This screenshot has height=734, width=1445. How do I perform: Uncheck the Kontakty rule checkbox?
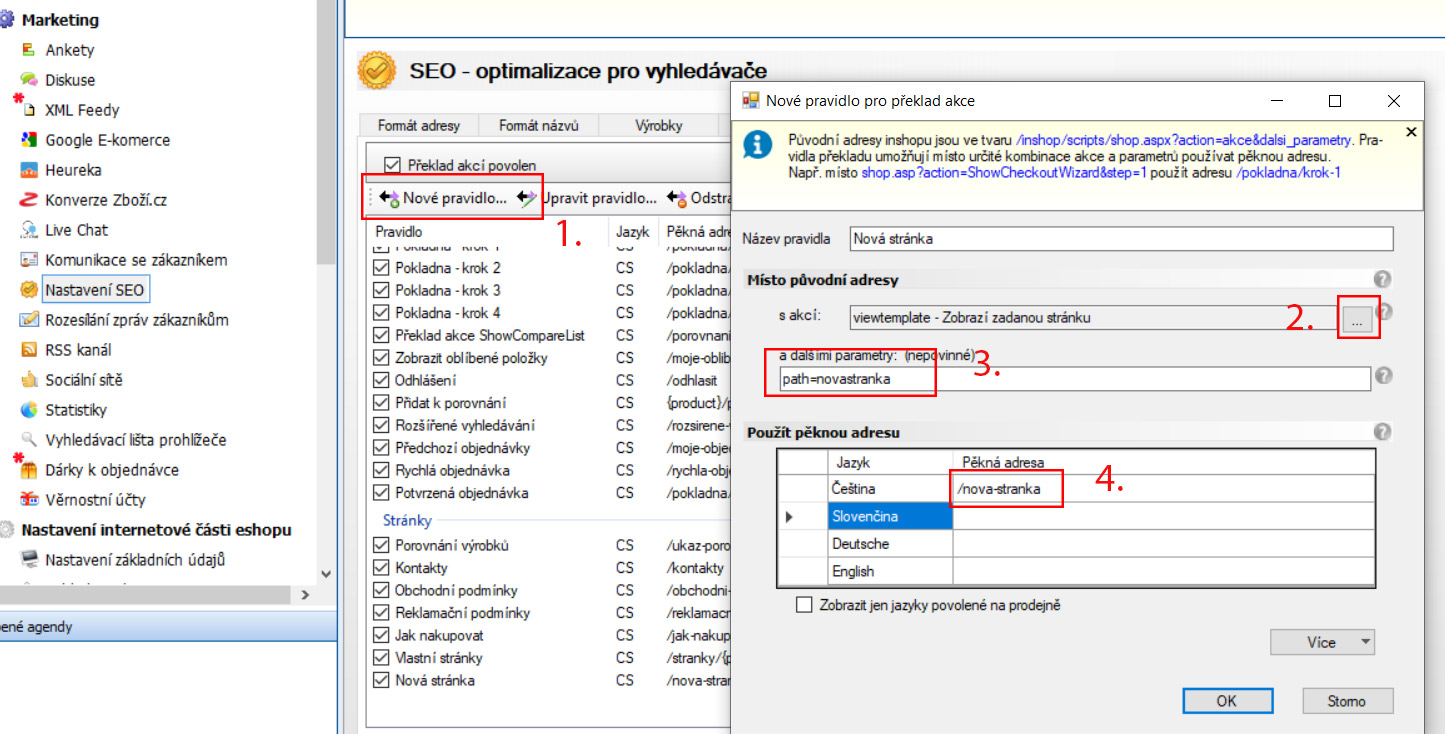(x=381, y=568)
